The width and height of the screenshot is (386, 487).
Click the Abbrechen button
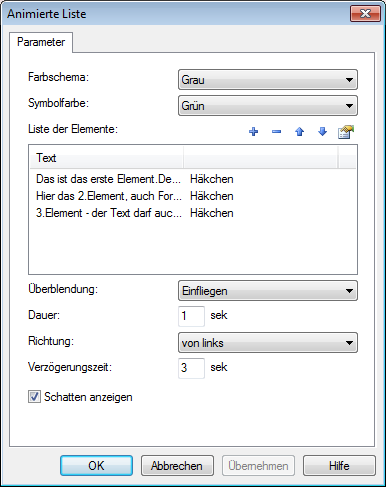coord(177,465)
